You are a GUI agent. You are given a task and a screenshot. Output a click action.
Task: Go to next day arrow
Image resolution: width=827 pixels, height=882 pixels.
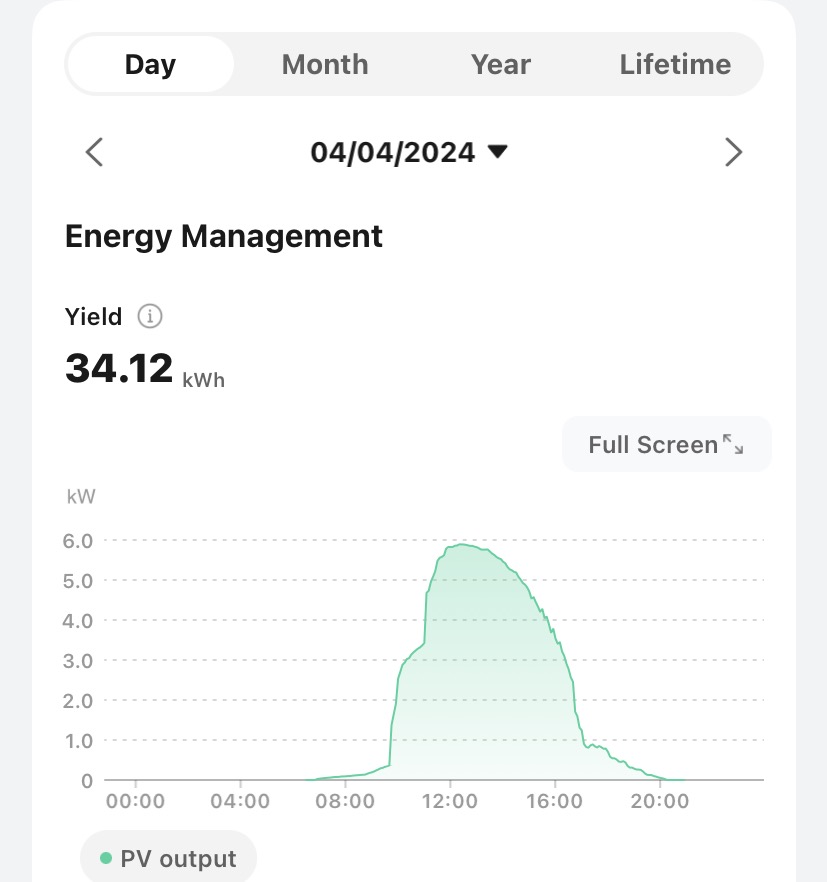733,152
